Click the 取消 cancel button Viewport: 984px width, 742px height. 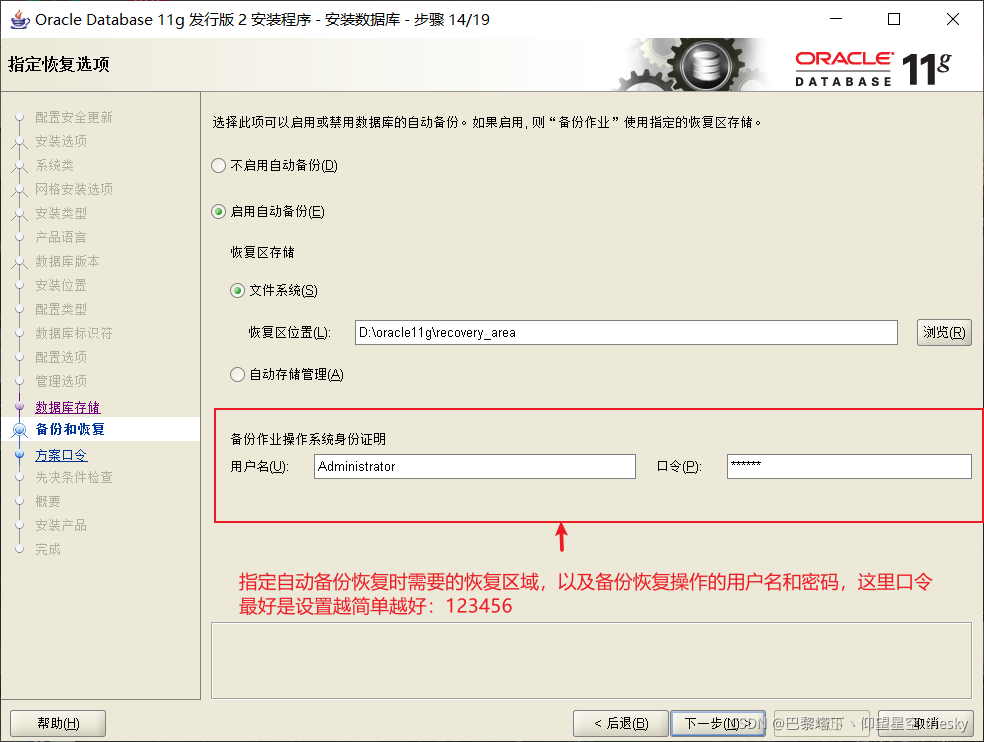926,723
